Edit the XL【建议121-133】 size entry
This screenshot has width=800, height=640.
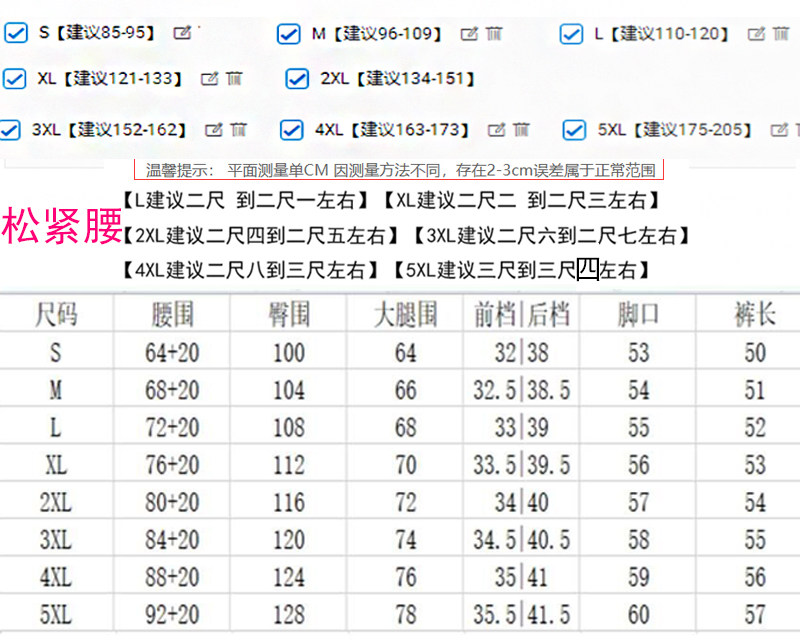click(209, 79)
